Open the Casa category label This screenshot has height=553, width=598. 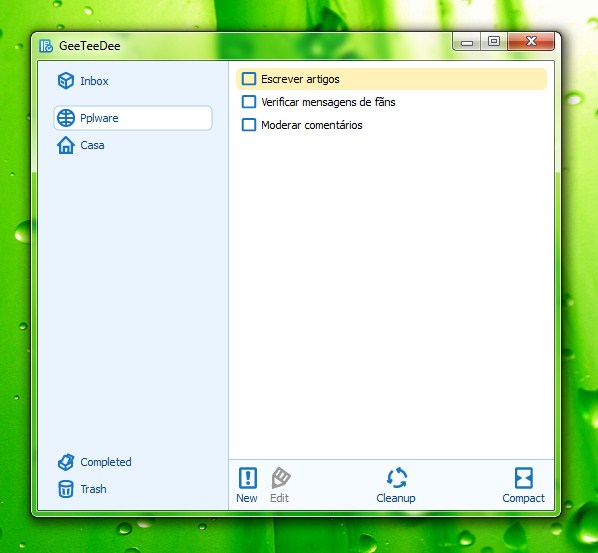pyautogui.click(x=92, y=145)
